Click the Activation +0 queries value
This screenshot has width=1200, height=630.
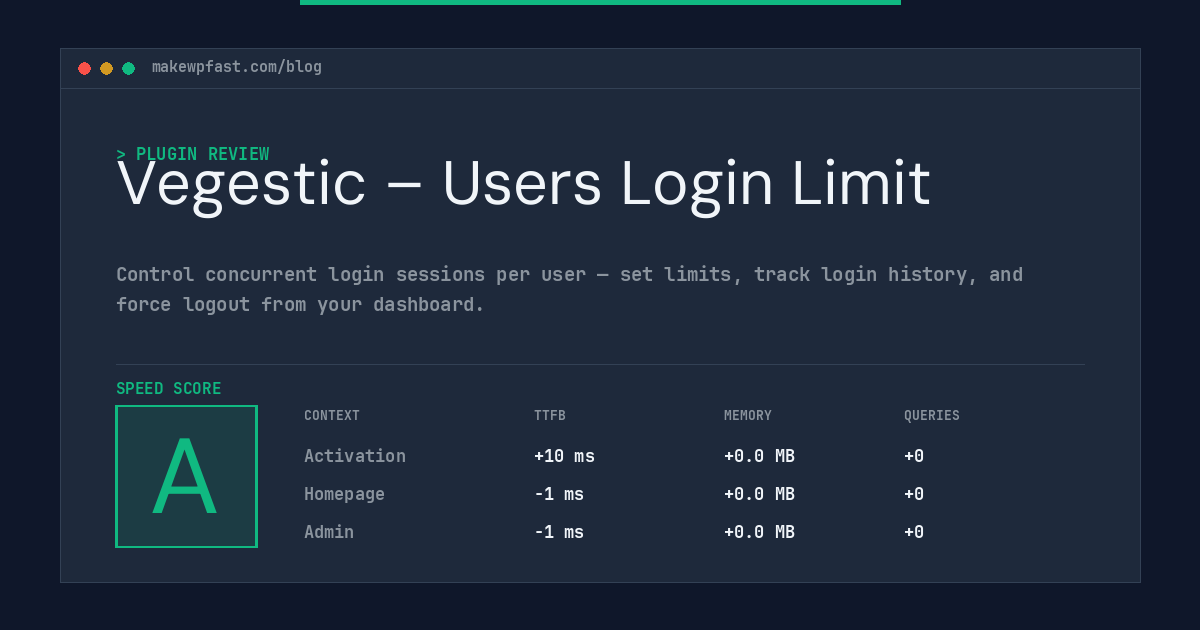click(x=914, y=456)
